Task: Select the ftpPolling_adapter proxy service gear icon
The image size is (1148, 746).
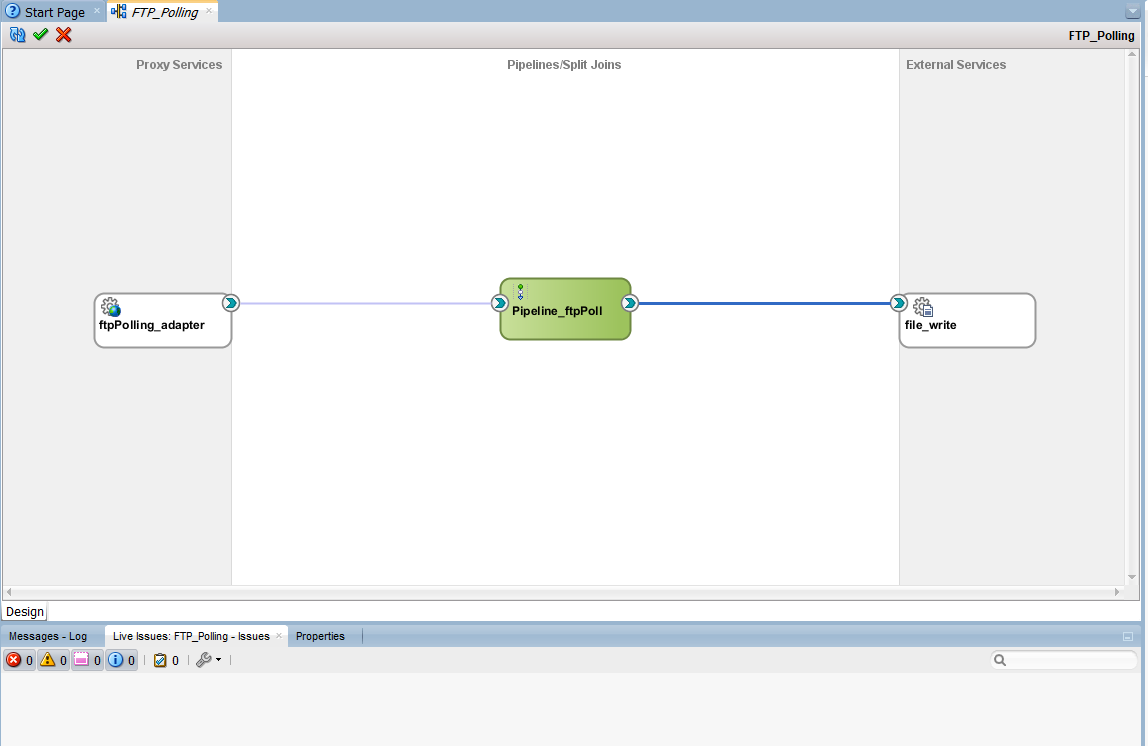Action: [x=111, y=307]
